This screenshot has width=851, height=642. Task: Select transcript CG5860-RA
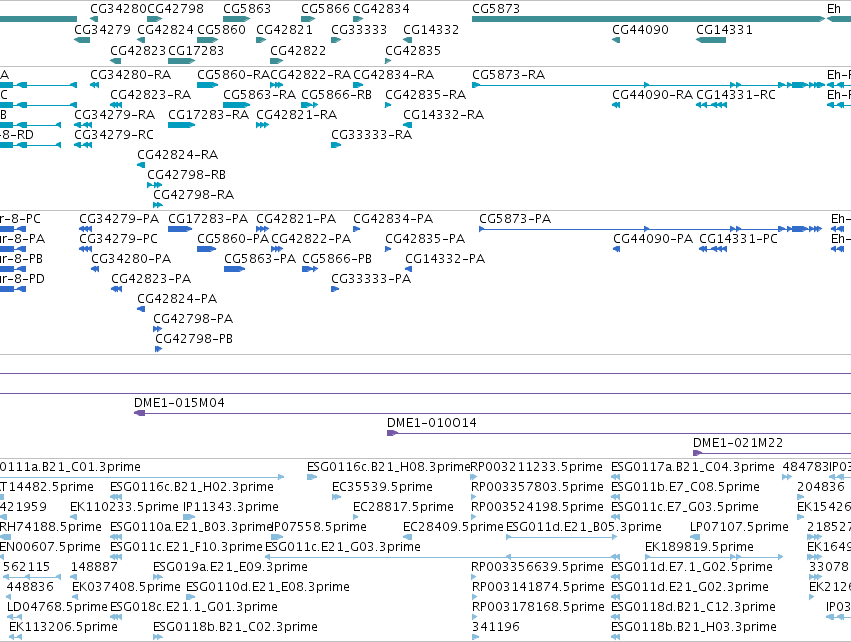pyautogui.click(x=233, y=74)
